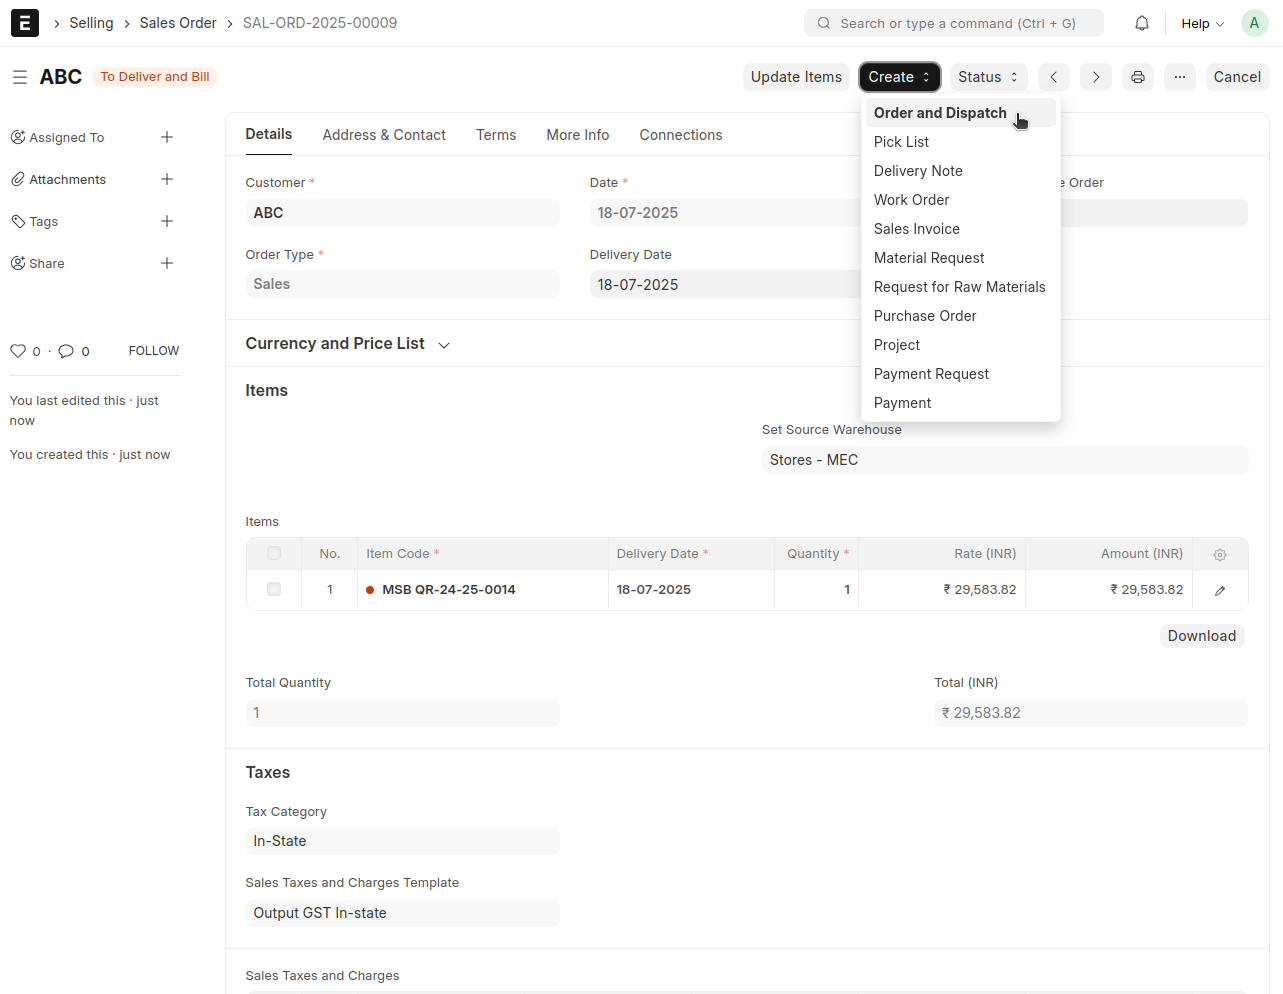Screen dimensions: 1283x994
Task: Check the select-all items header checkbox
Action: click(x=274, y=553)
